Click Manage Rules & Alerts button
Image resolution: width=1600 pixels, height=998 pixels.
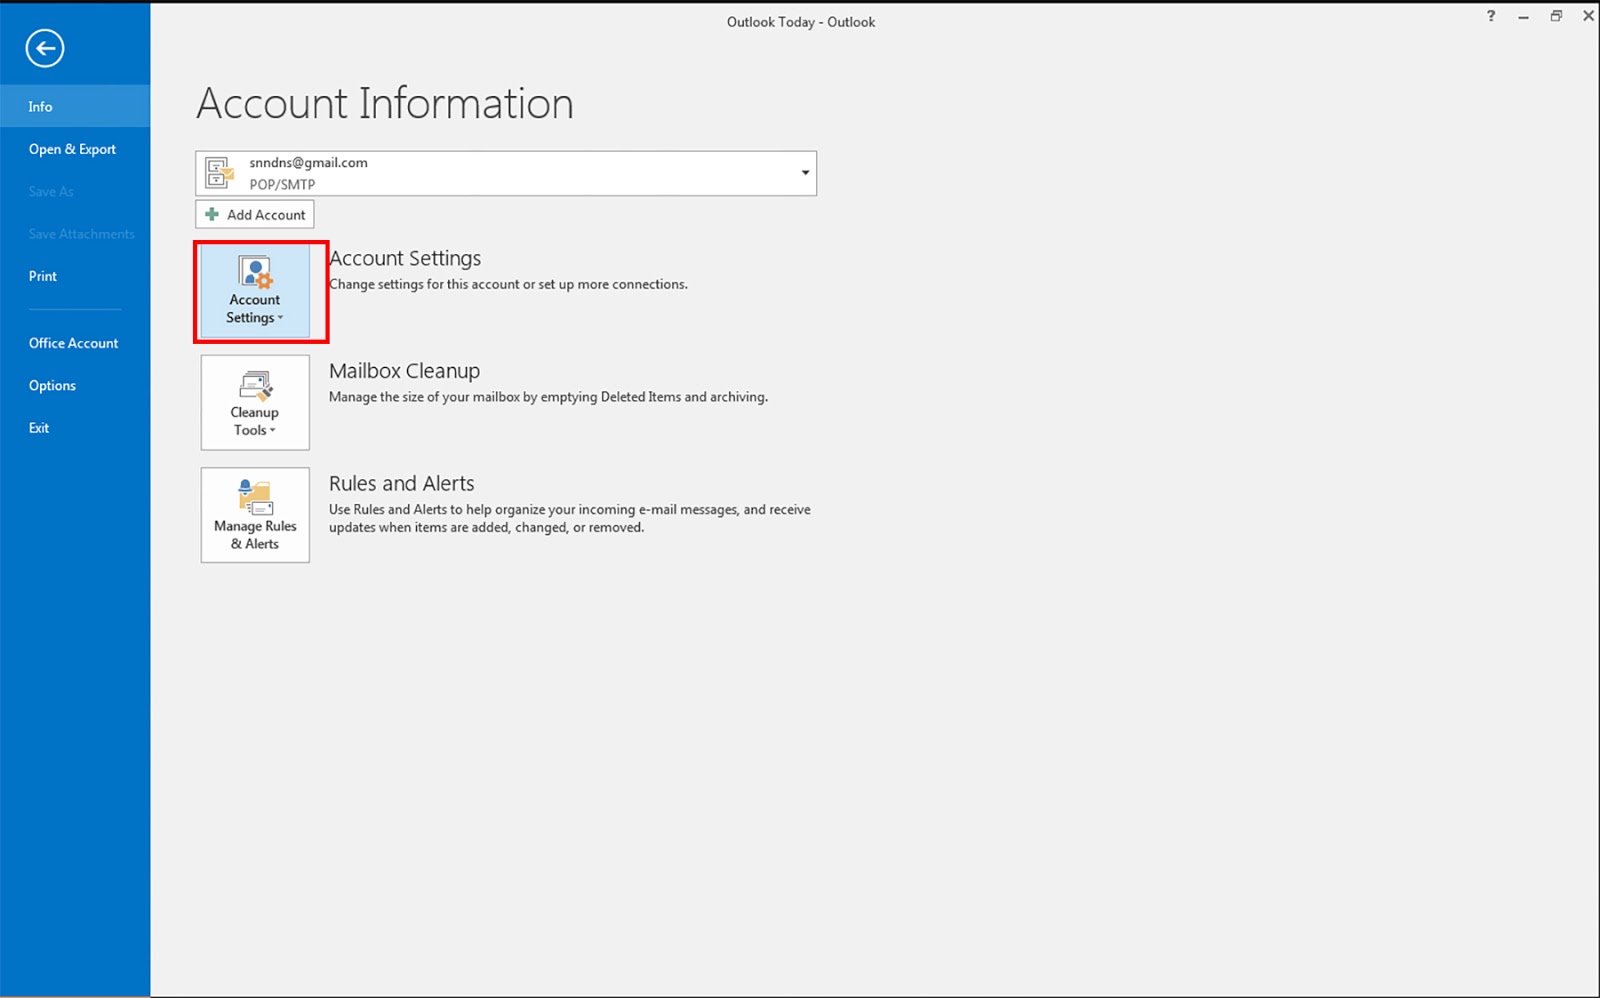pos(255,515)
